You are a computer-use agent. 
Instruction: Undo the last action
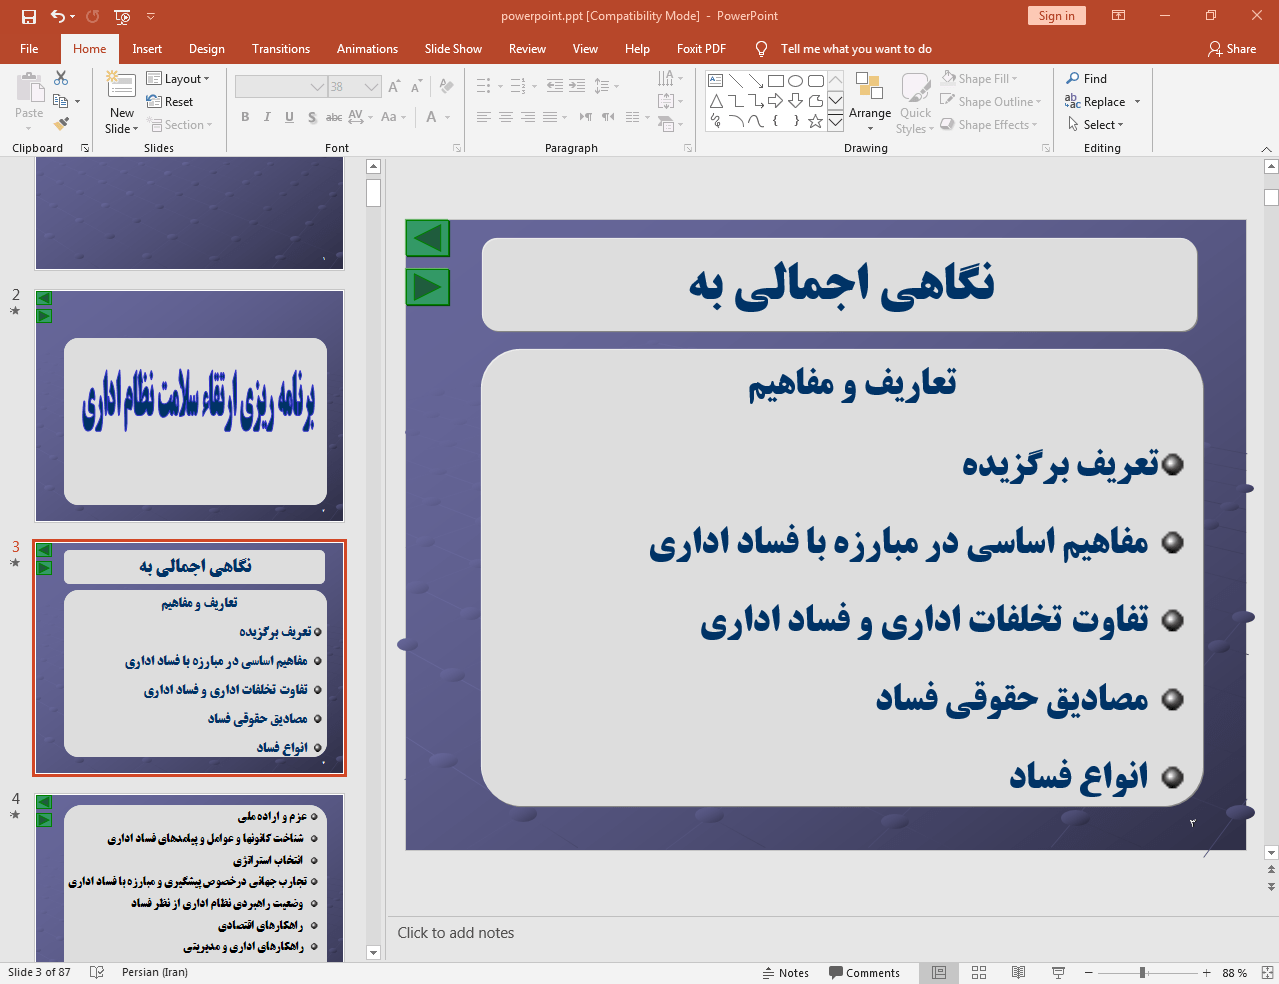[58, 16]
